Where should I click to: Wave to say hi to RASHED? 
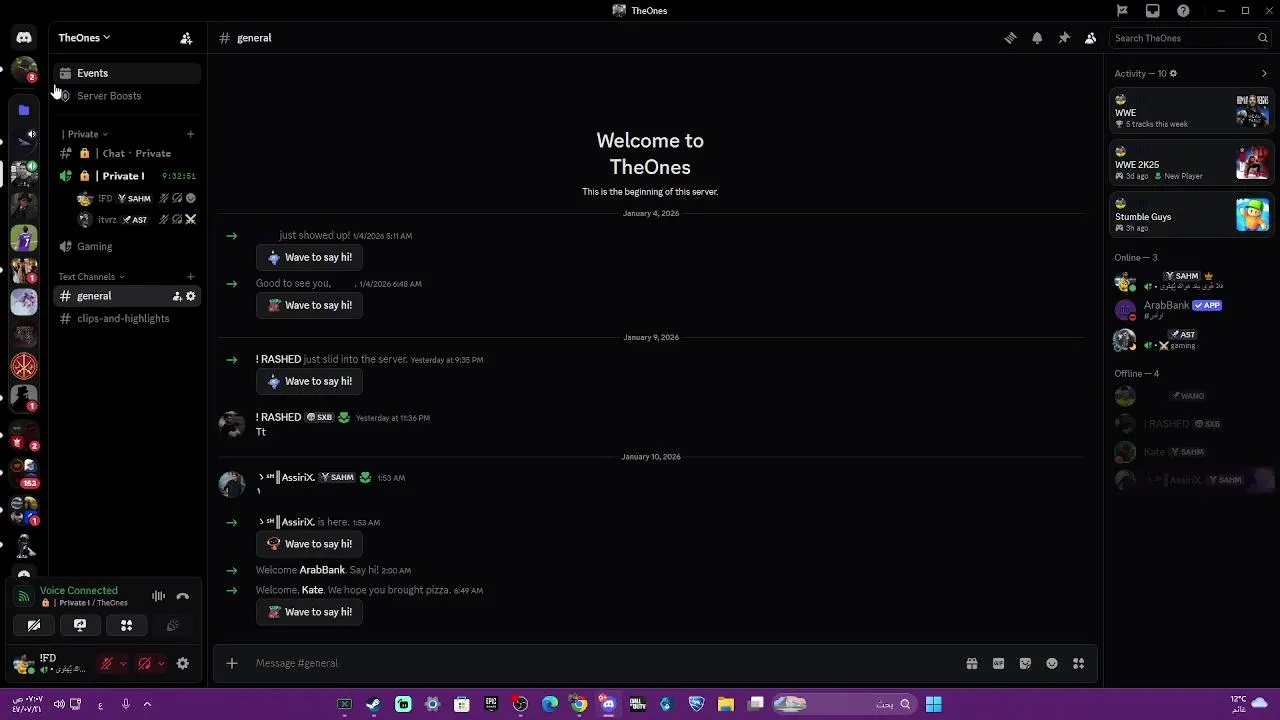coord(310,382)
